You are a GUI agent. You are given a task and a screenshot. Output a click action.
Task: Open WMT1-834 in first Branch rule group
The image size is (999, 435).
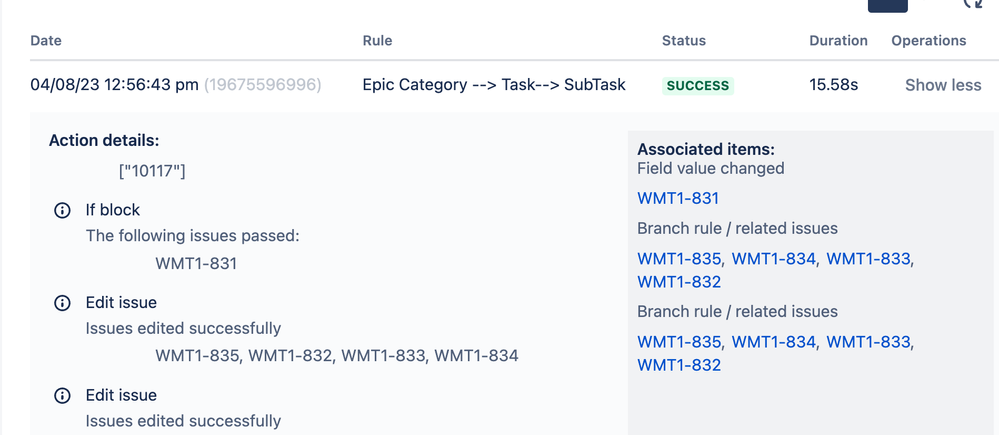pos(773,259)
